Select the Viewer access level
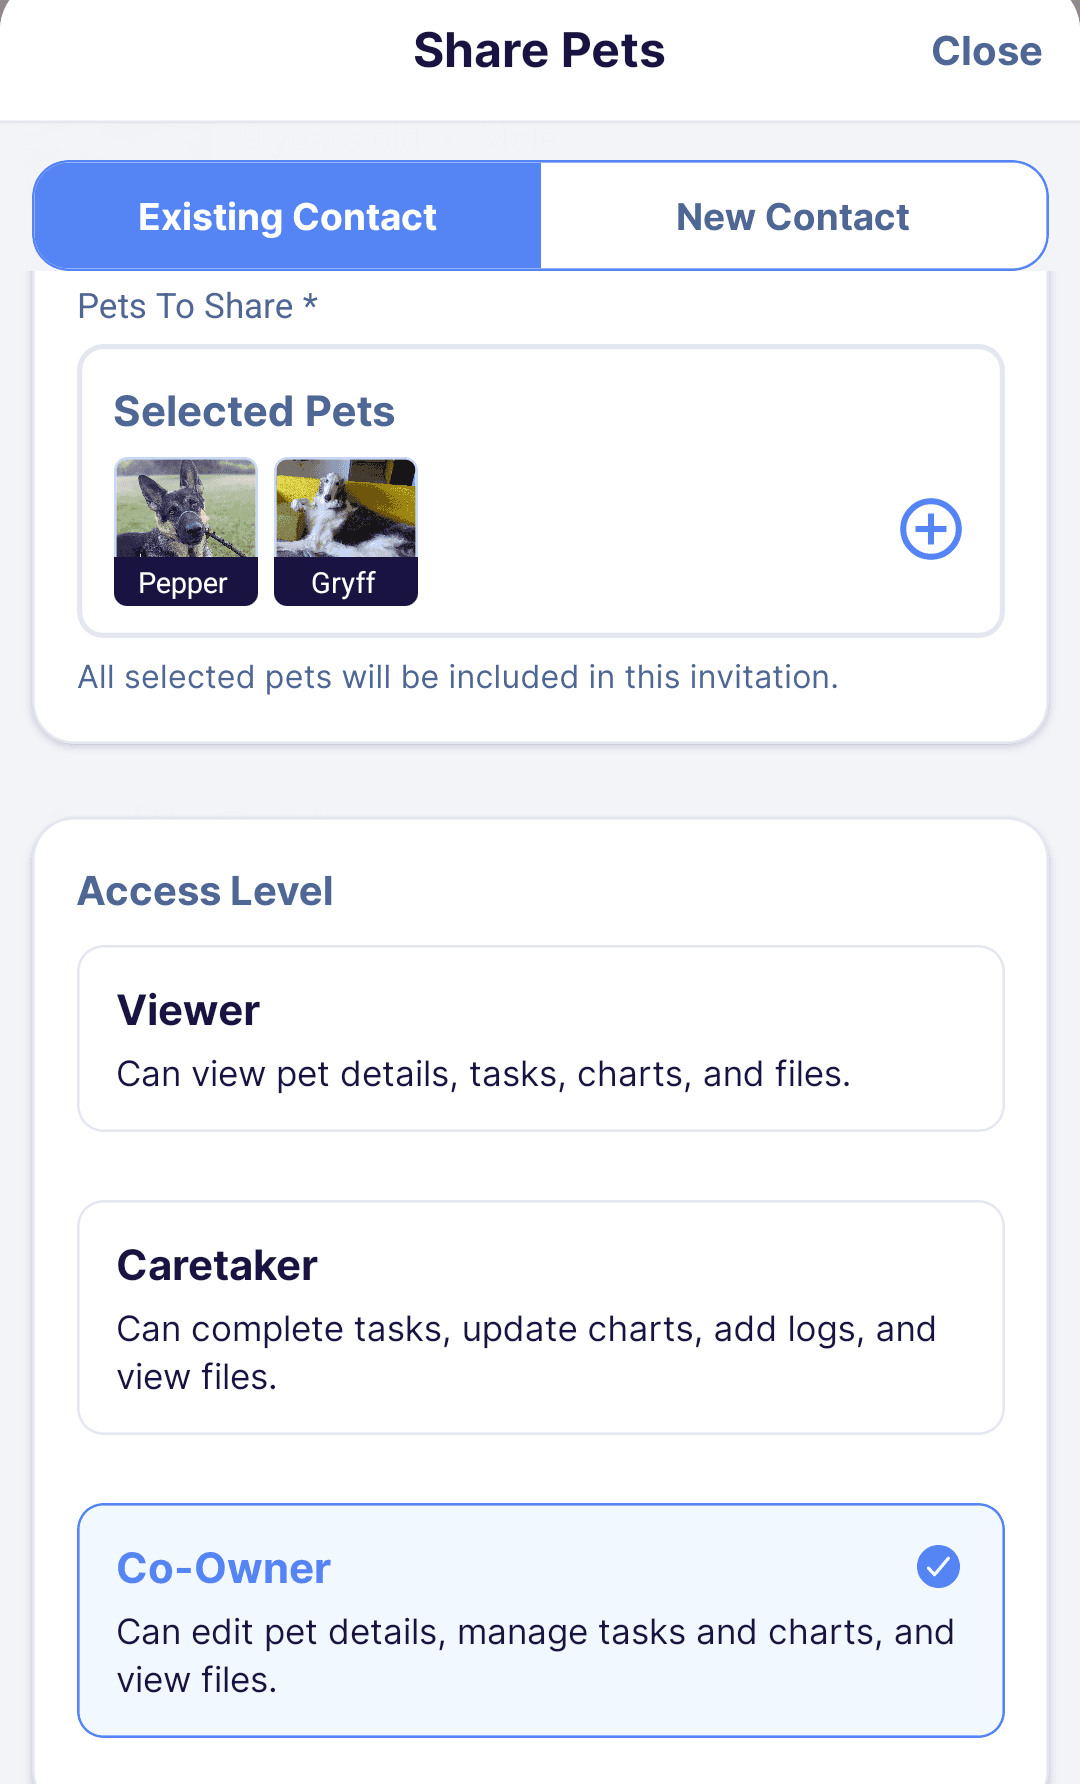 coord(540,1037)
